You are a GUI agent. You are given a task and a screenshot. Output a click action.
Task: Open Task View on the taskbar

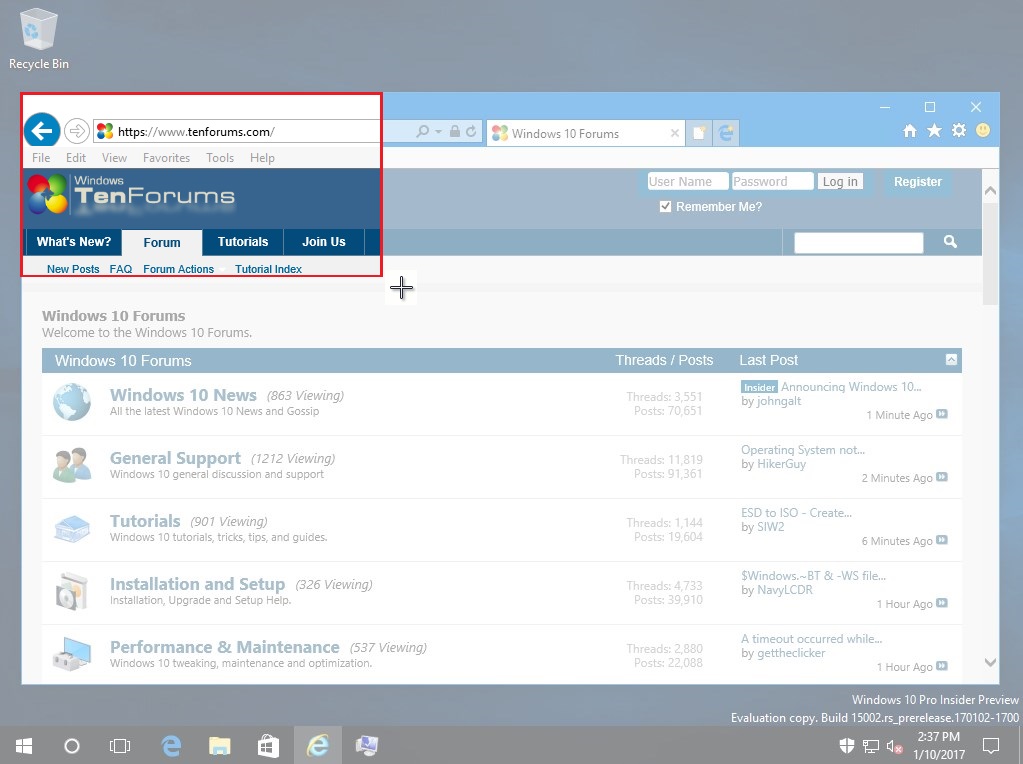120,746
